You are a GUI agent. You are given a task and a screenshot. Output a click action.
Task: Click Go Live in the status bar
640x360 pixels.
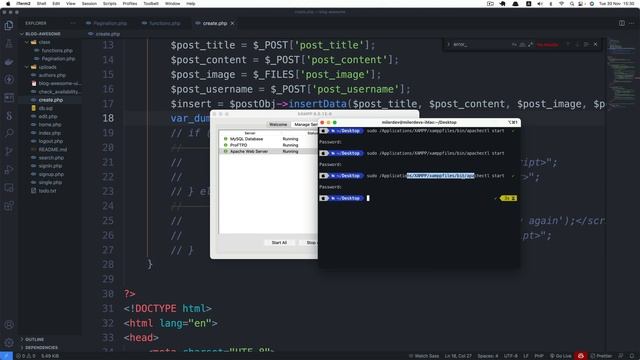click(x=560, y=356)
